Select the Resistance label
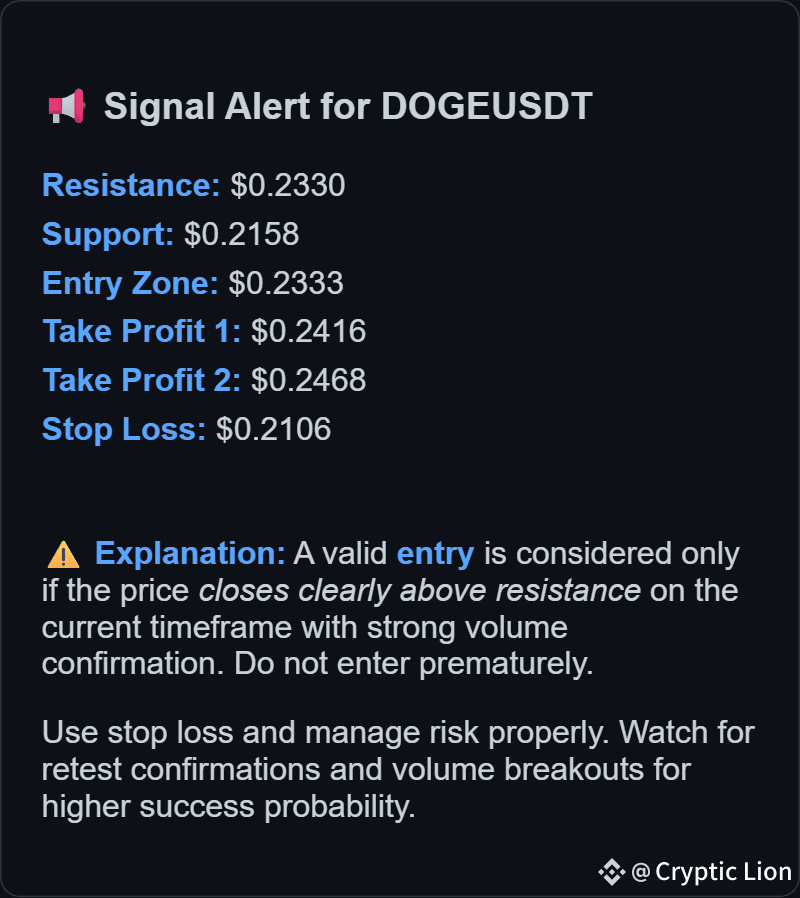800x898 pixels. coord(131,185)
